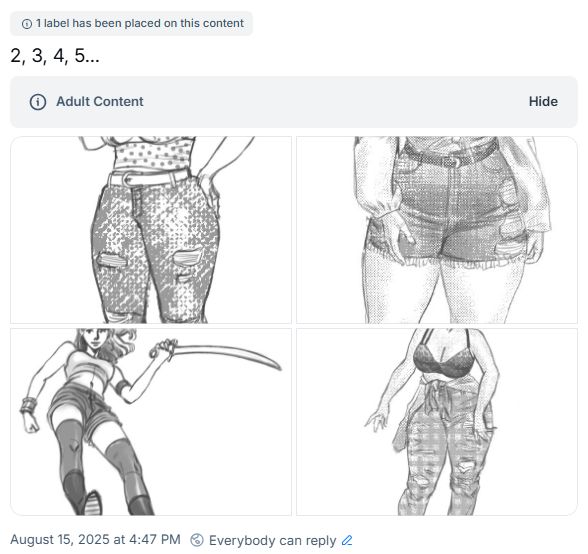Open the sword-wielding girl sketch thumbnail
This screenshot has width=588, height=554.
(x=151, y=422)
